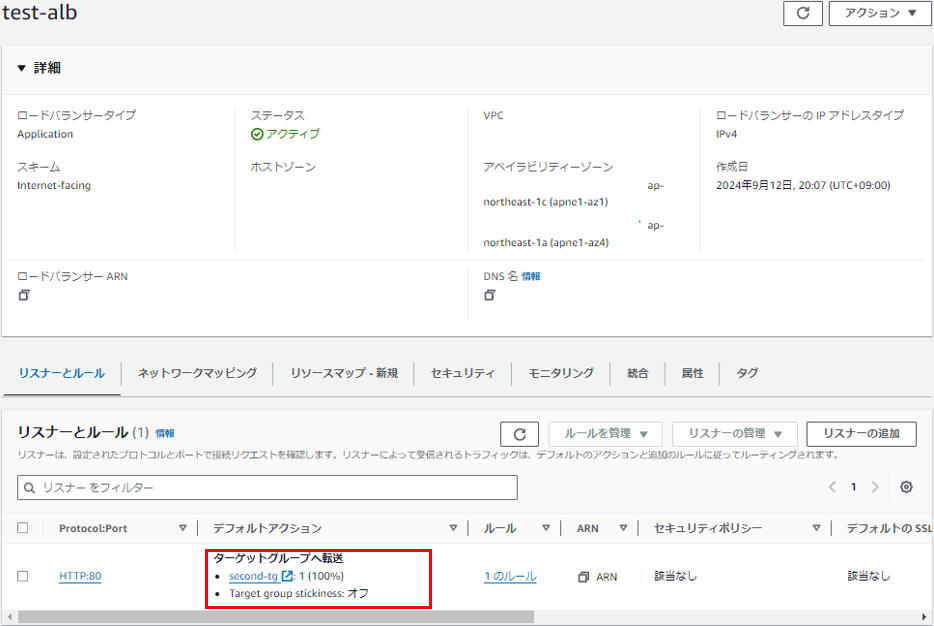
Task: Refresh the listeners and rules list
Action: [x=519, y=434]
